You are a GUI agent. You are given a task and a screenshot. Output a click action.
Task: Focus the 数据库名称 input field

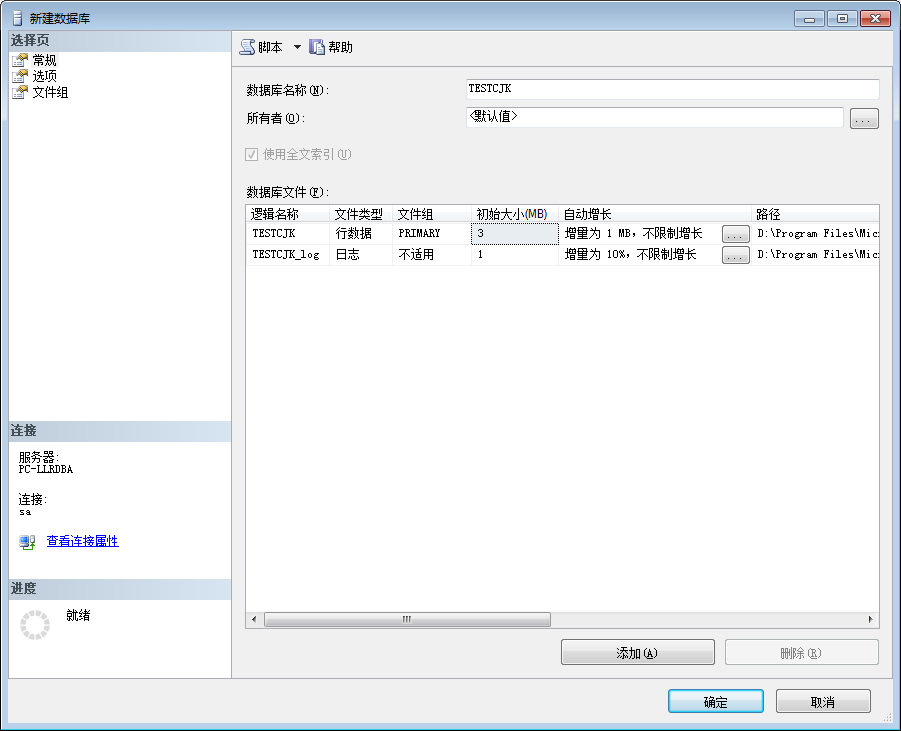(x=672, y=89)
